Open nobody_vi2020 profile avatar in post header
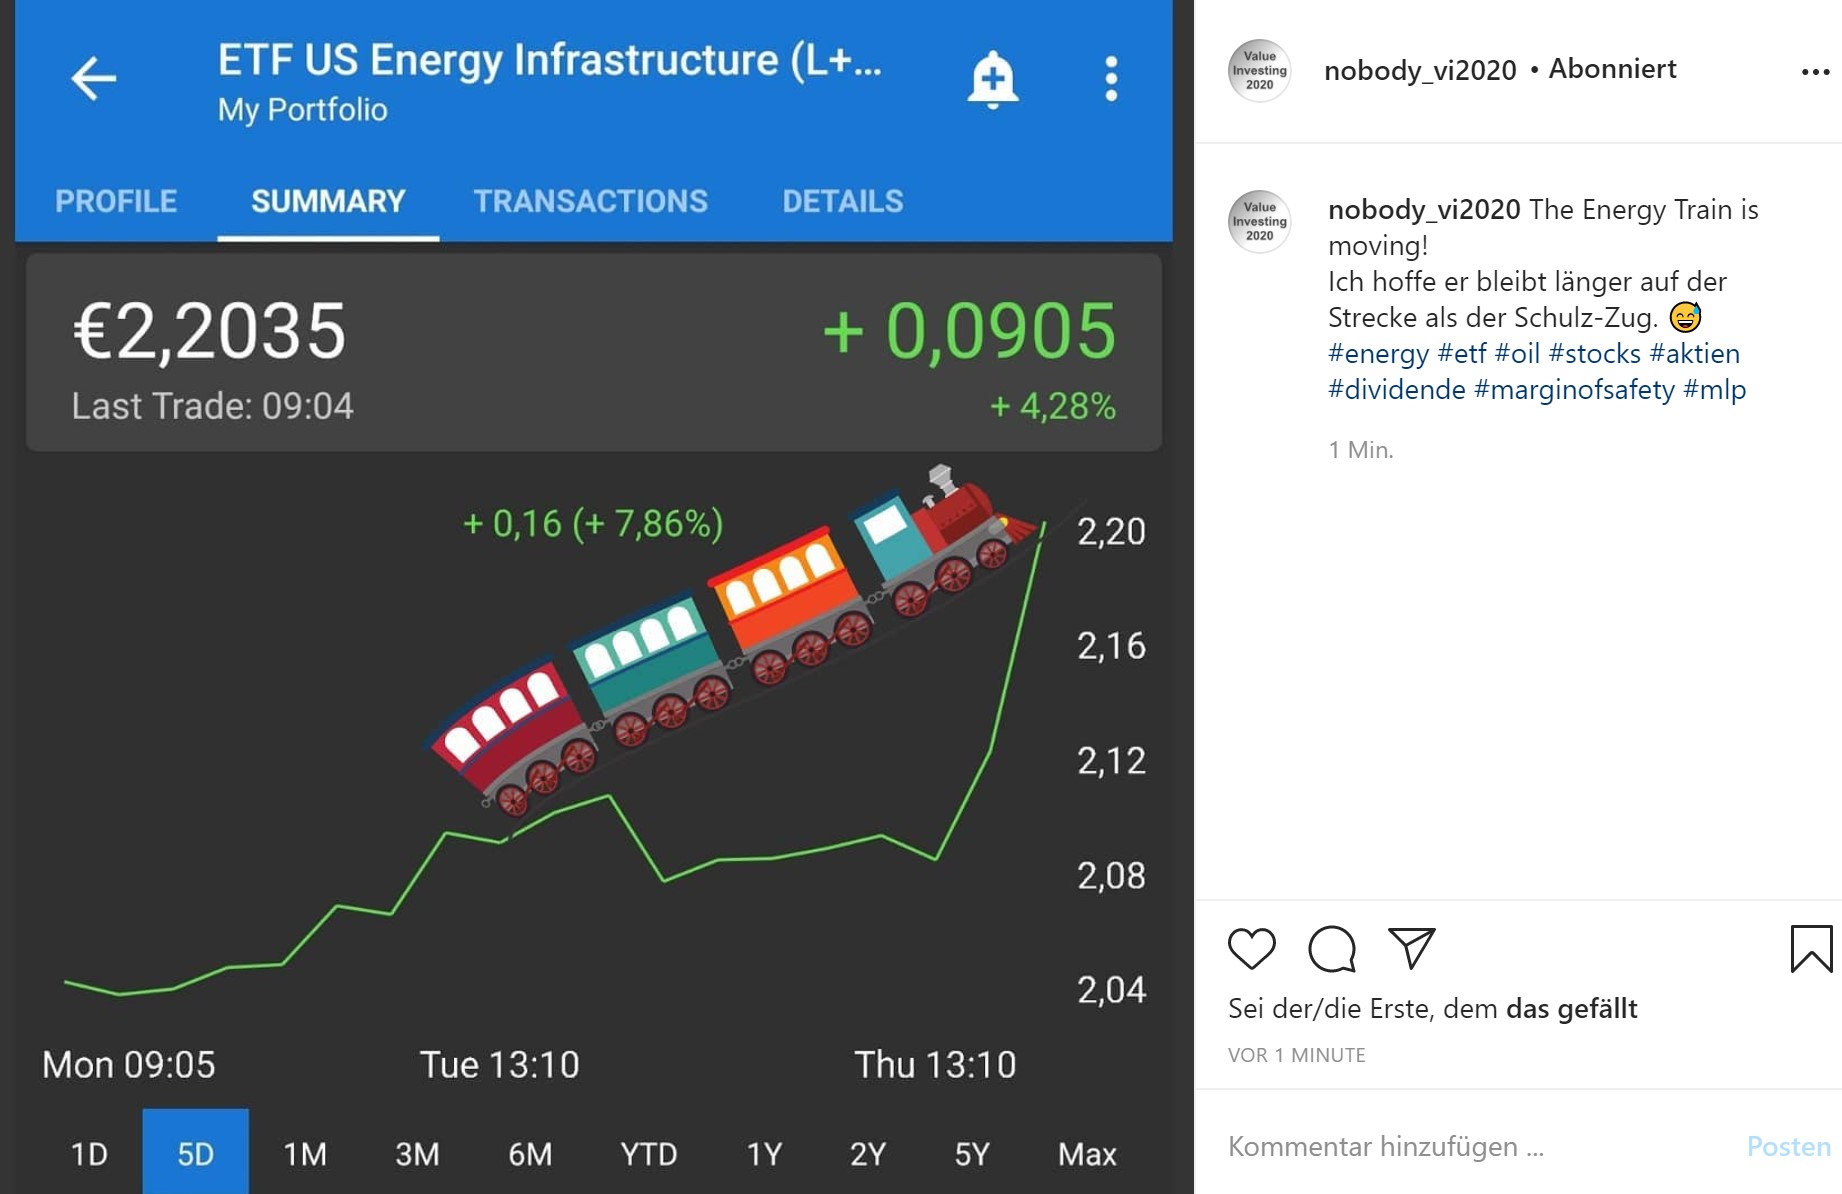This screenshot has width=1842, height=1194. pyautogui.click(x=1259, y=71)
